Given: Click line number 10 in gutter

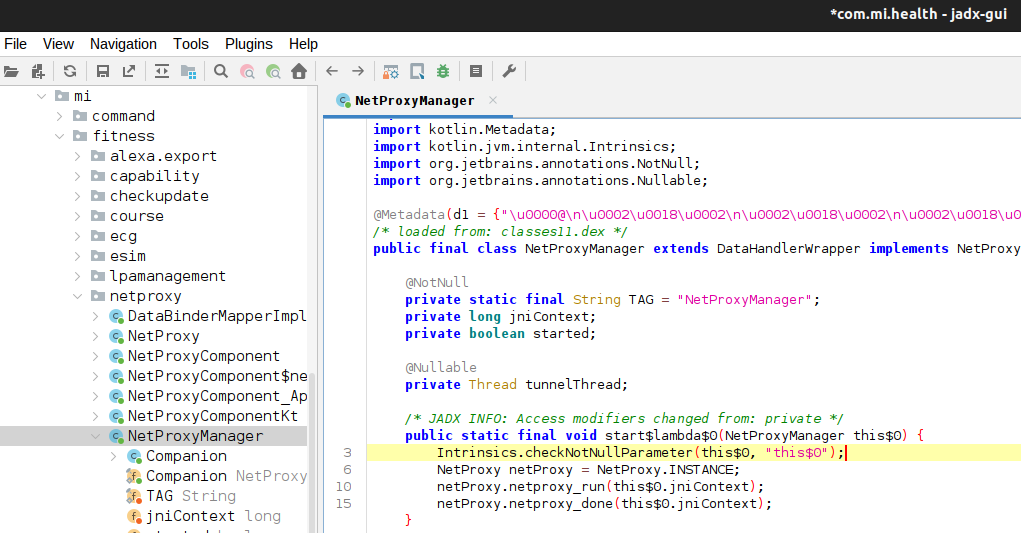Looking at the screenshot, I should (343, 487).
